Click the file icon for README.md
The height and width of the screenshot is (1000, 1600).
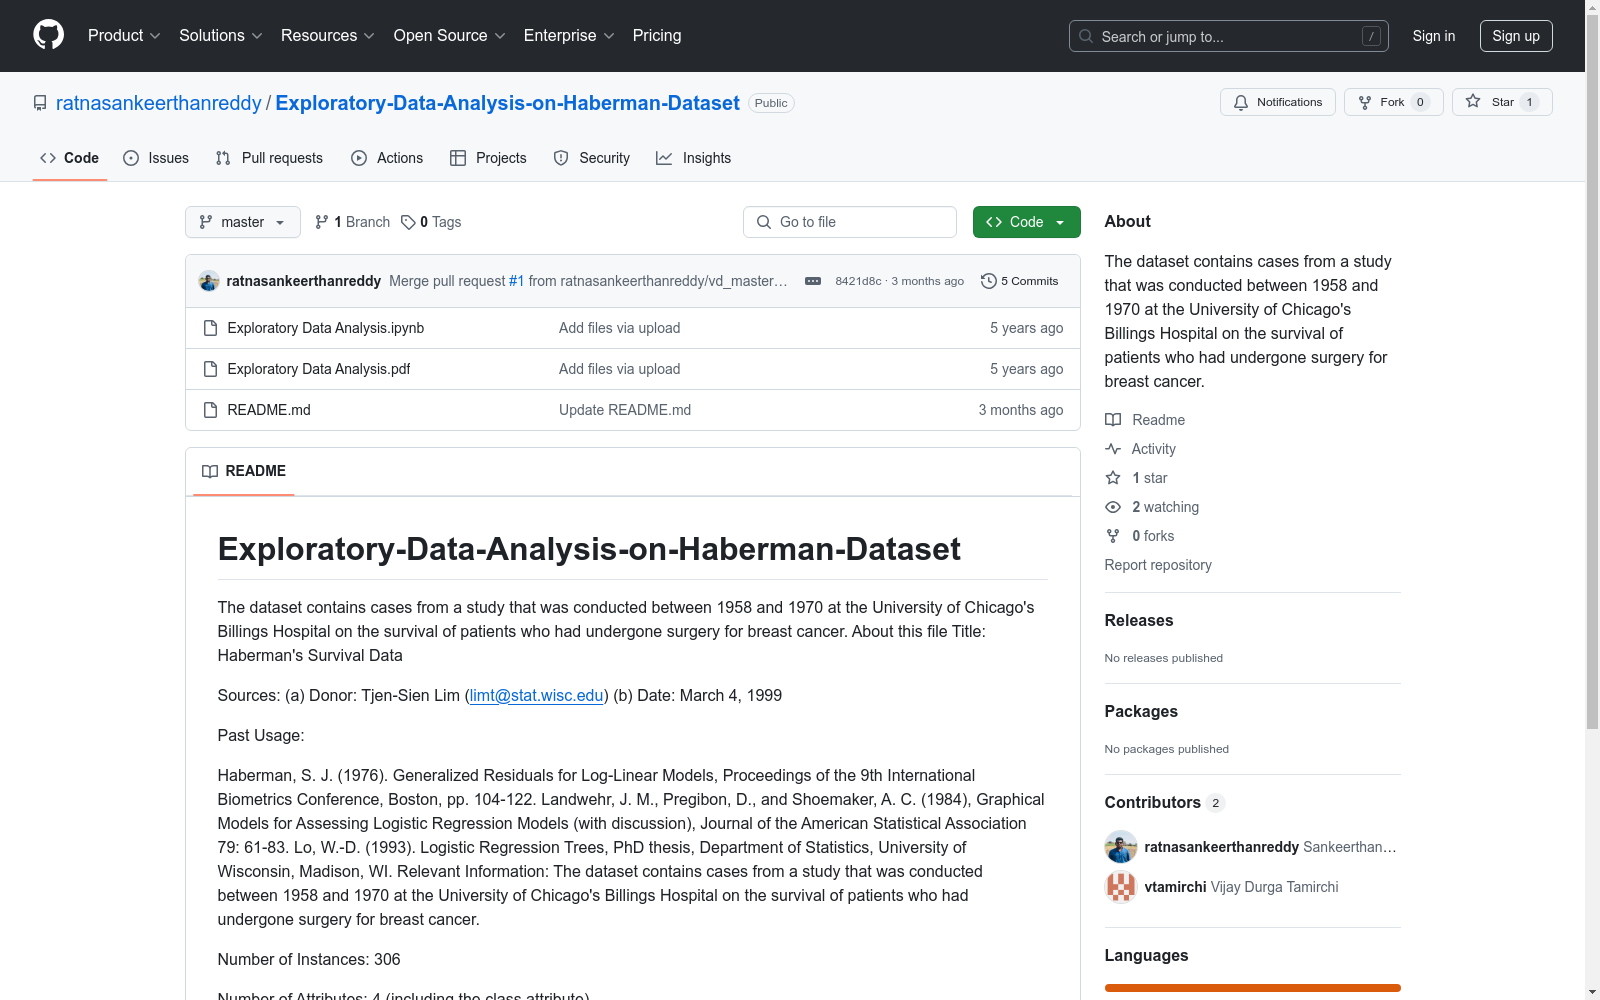point(210,410)
